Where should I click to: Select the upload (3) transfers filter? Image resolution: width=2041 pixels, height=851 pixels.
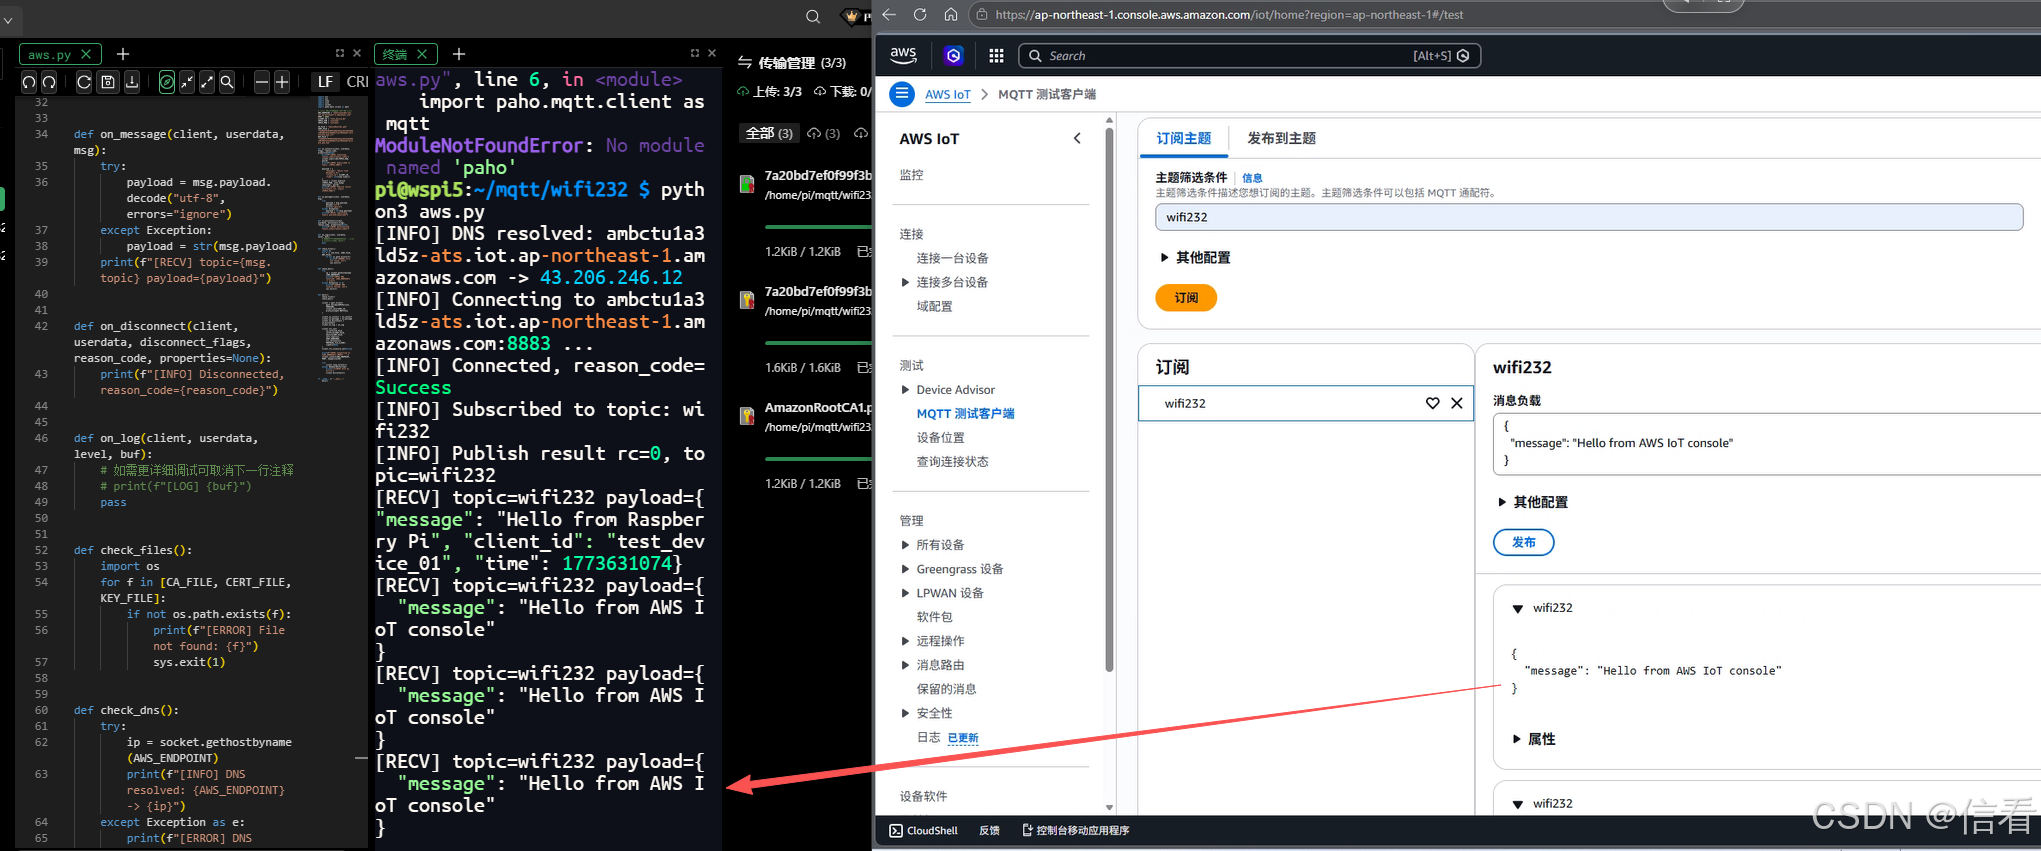[x=823, y=133]
